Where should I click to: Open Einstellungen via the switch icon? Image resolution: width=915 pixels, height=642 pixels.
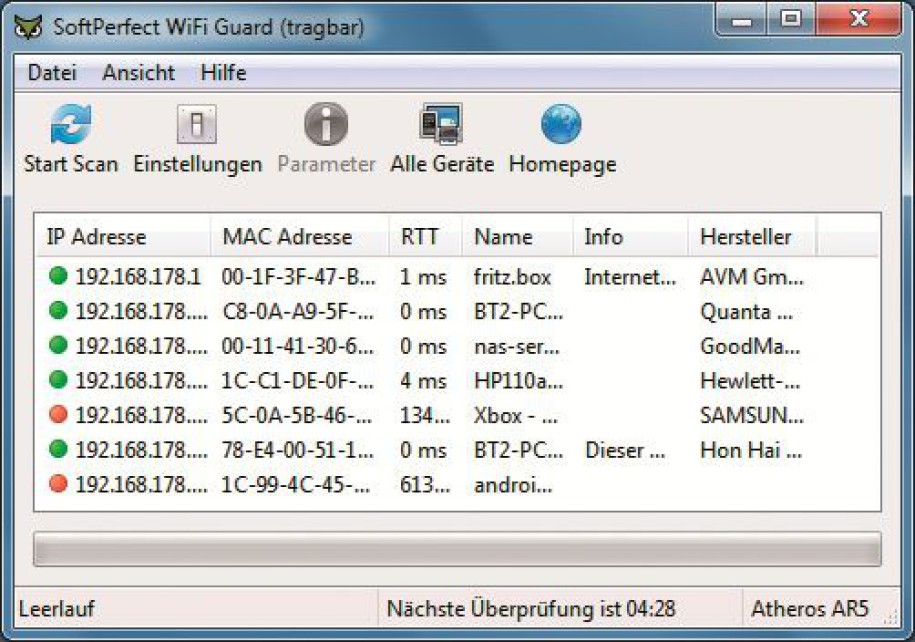click(197, 124)
